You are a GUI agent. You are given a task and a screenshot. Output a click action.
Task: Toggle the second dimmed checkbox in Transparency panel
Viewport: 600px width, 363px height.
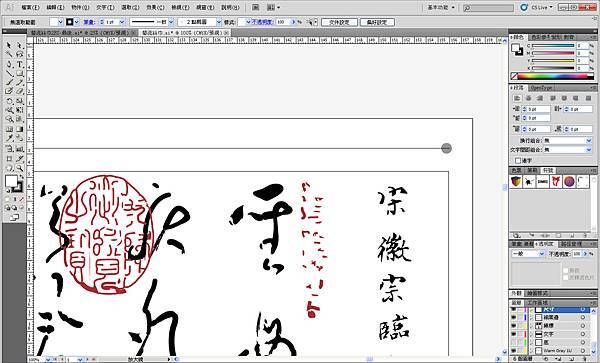pos(566,277)
